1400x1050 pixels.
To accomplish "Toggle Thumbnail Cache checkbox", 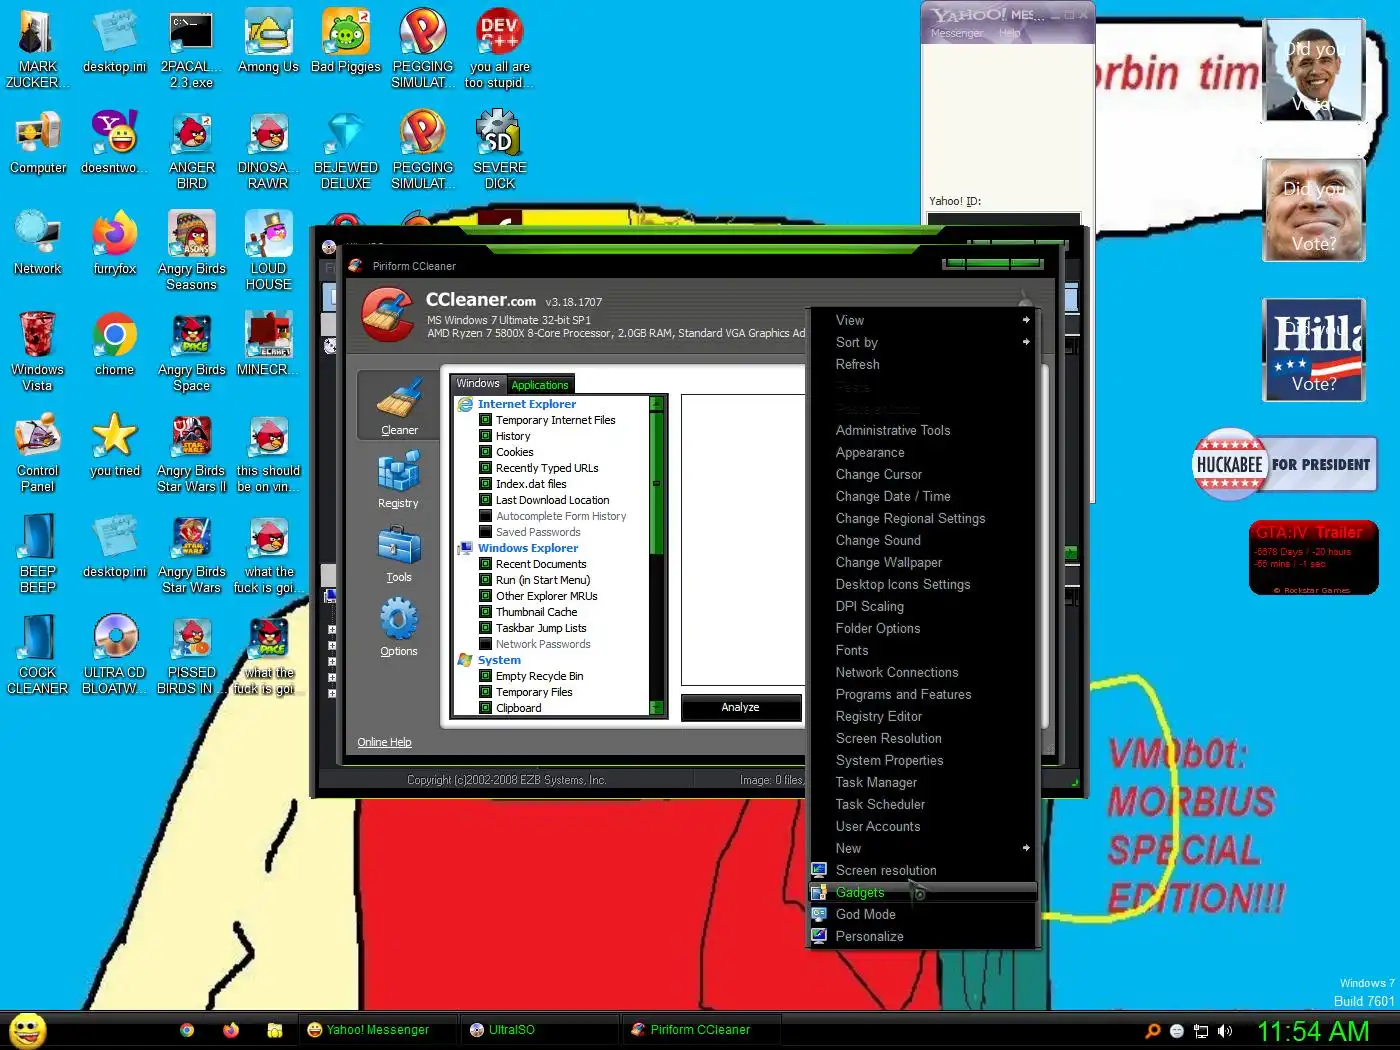I will [485, 612].
